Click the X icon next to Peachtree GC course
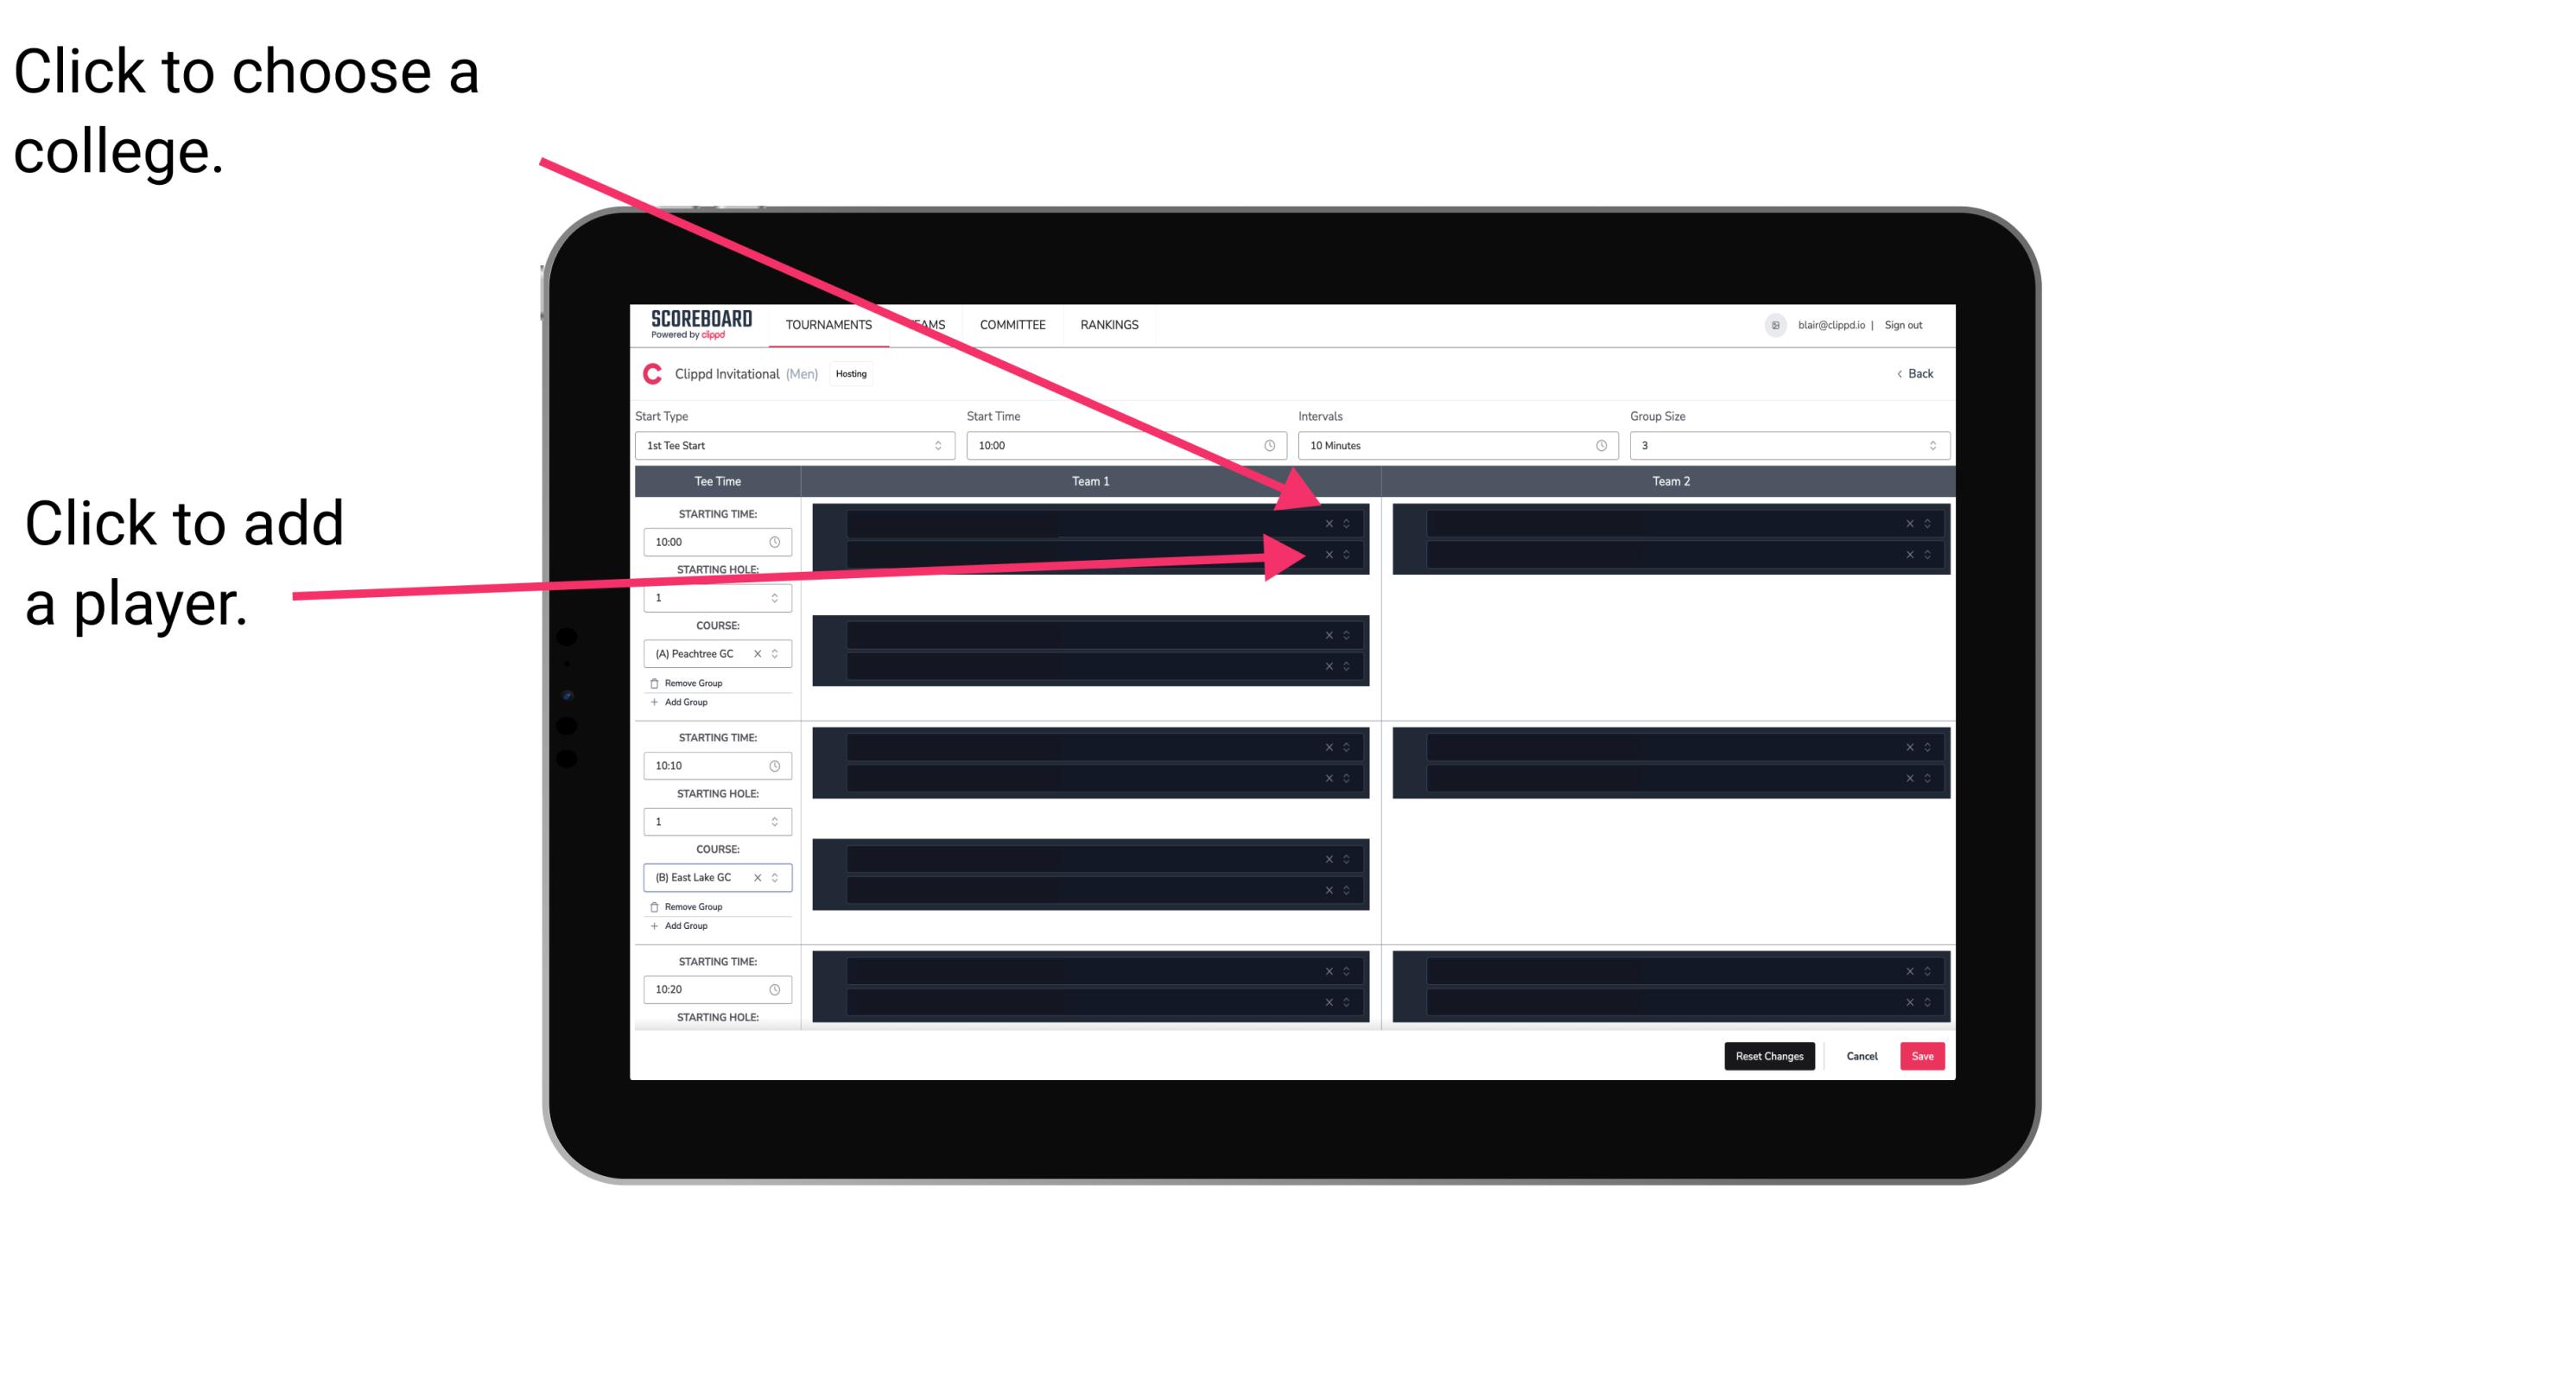 tap(761, 654)
